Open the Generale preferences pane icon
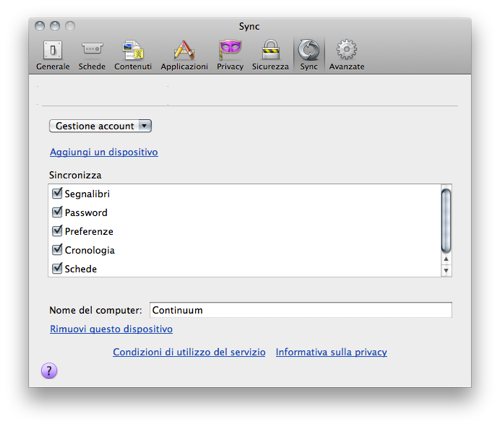The height and width of the screenshot is (427, 500). click(53, 50)
